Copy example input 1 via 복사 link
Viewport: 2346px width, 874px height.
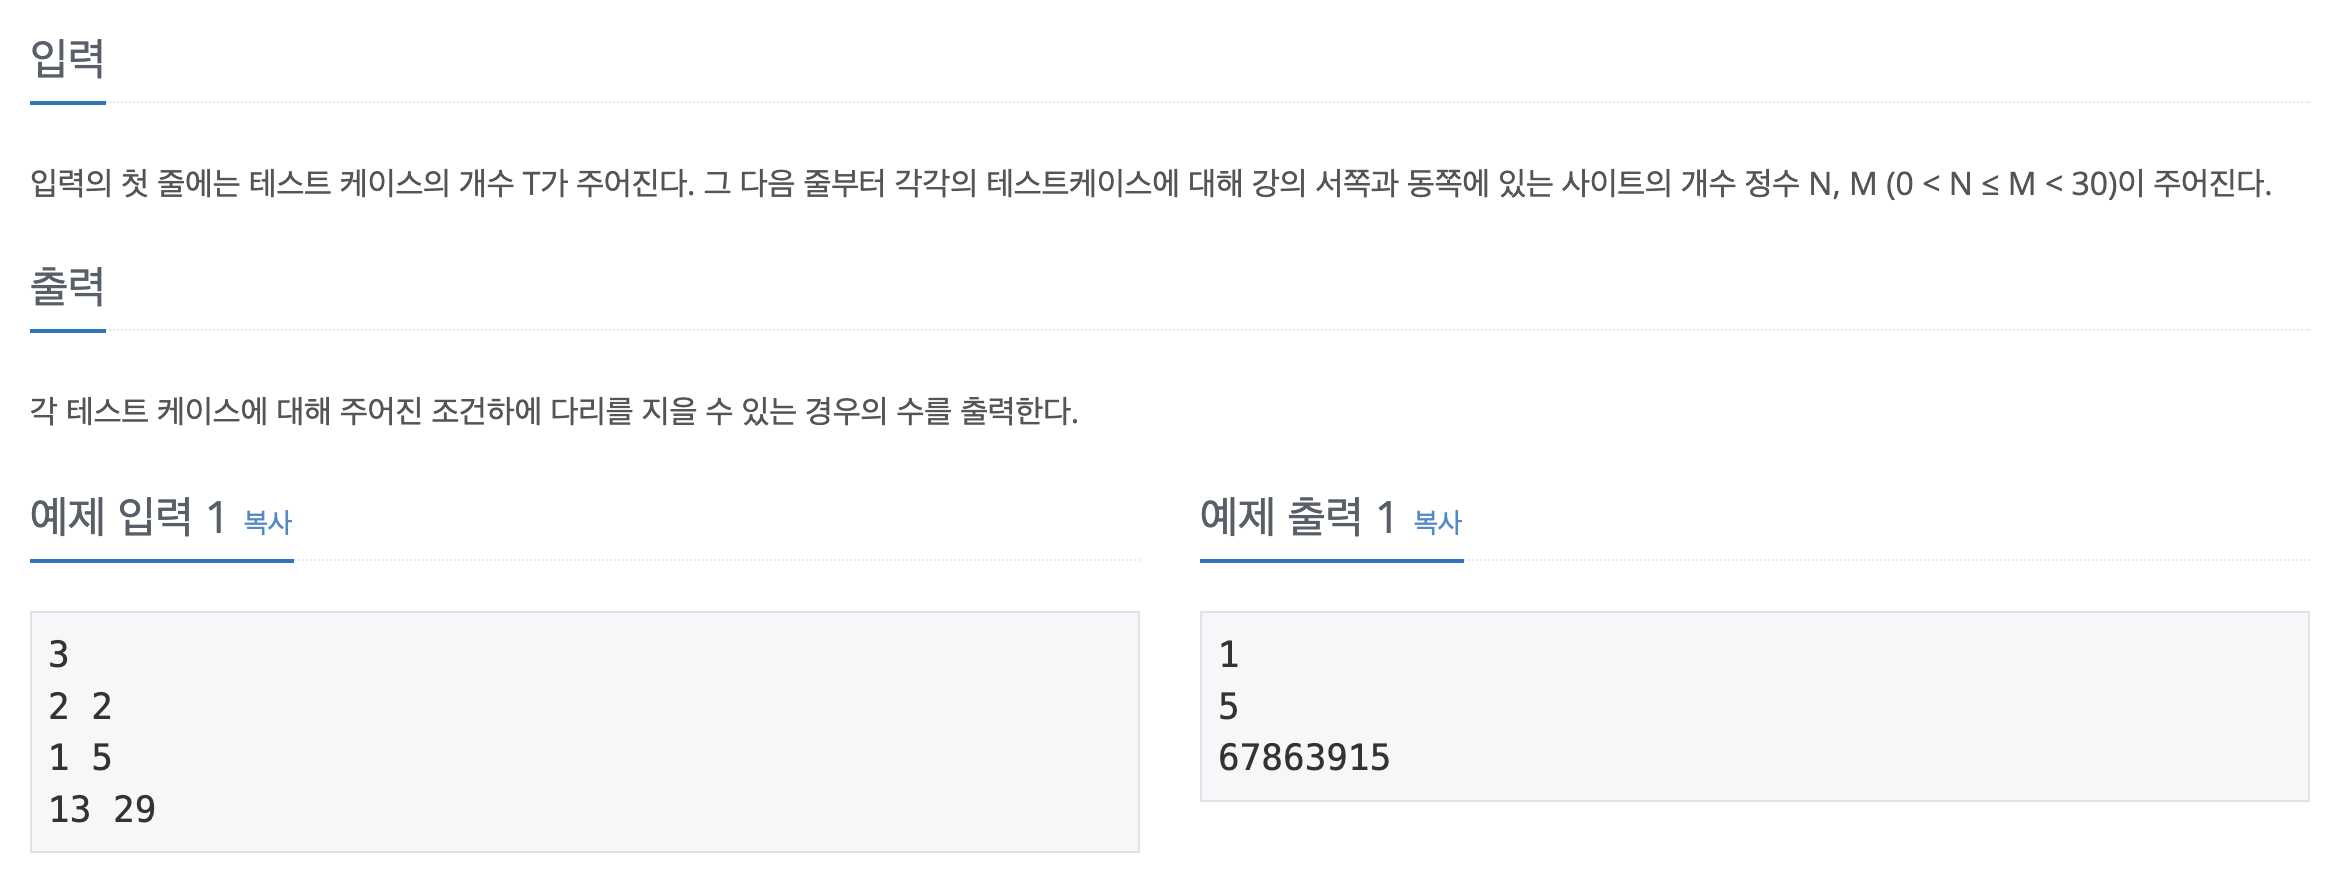[268, 522]
